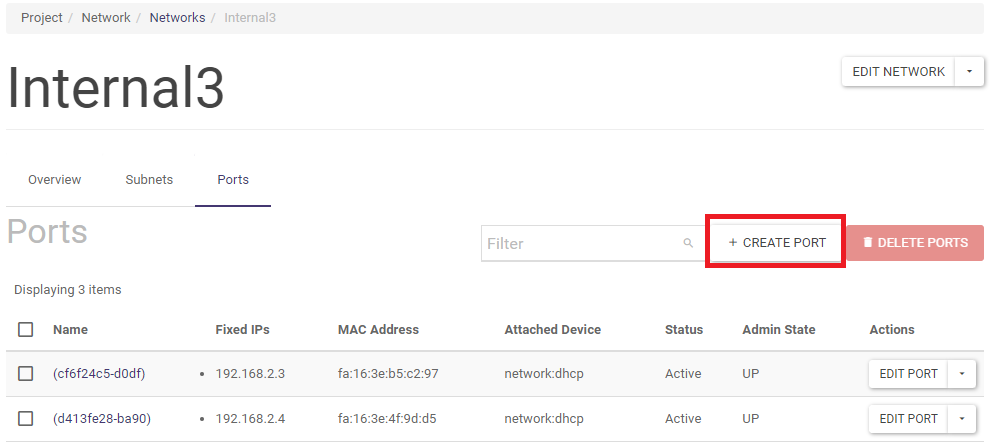Open the cf6f24c5-d0df port link
The height and width of the screenshot is (442, 994).
[99, 374]
